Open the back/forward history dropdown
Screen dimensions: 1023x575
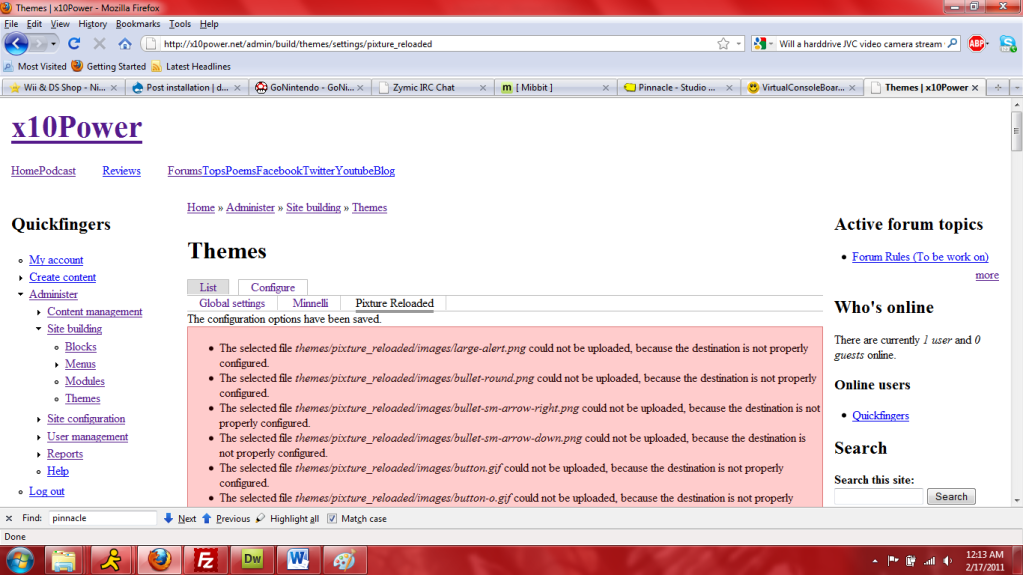point(53,44)
